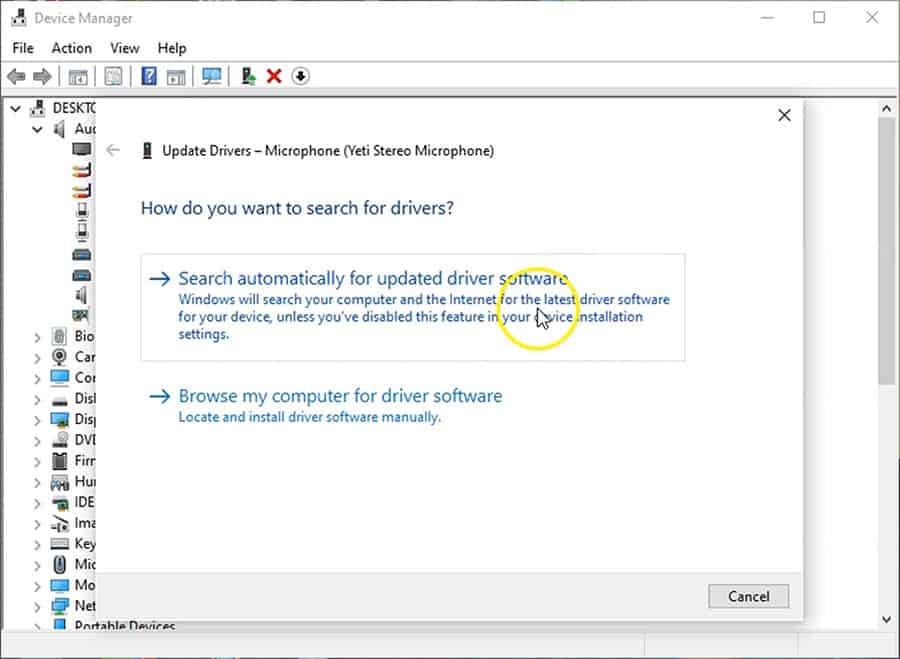This screenshot has height=659, width=900.
Task: Select the Human Interface Devices icon
Action: click(59, 482)
